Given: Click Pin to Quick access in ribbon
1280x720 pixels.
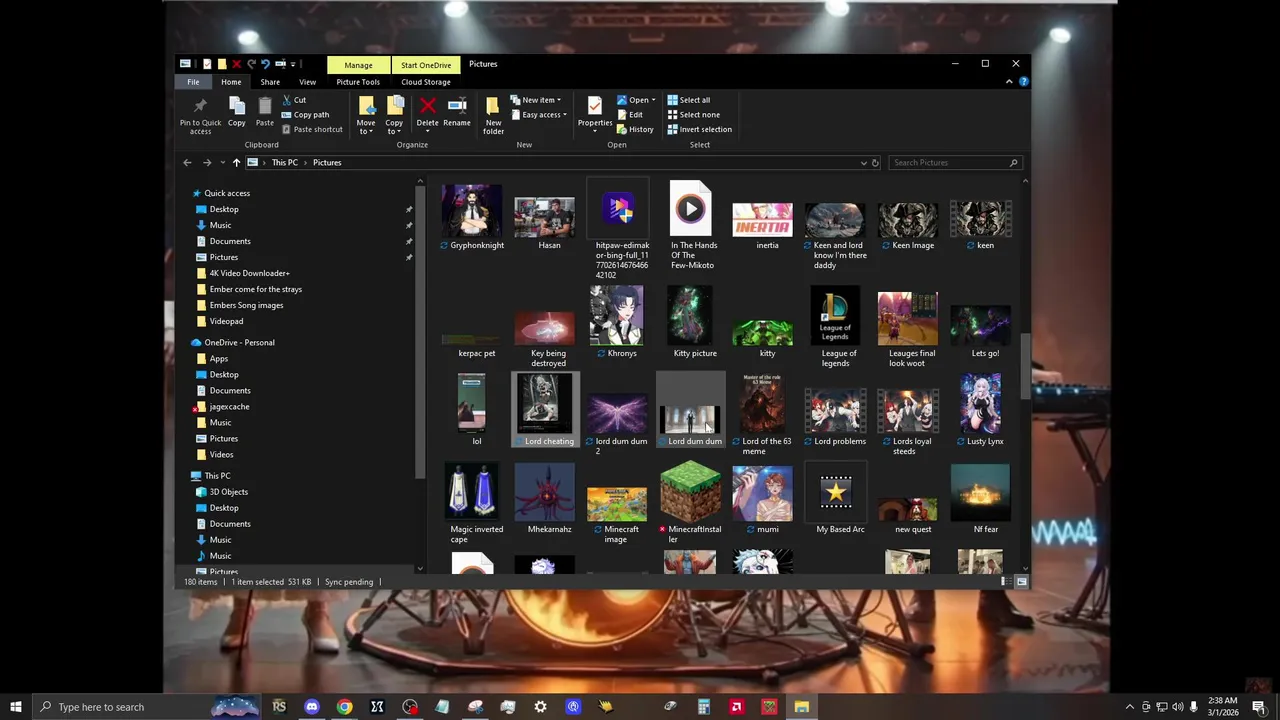Looking at the screenshot, I should (x=200, y=115).
